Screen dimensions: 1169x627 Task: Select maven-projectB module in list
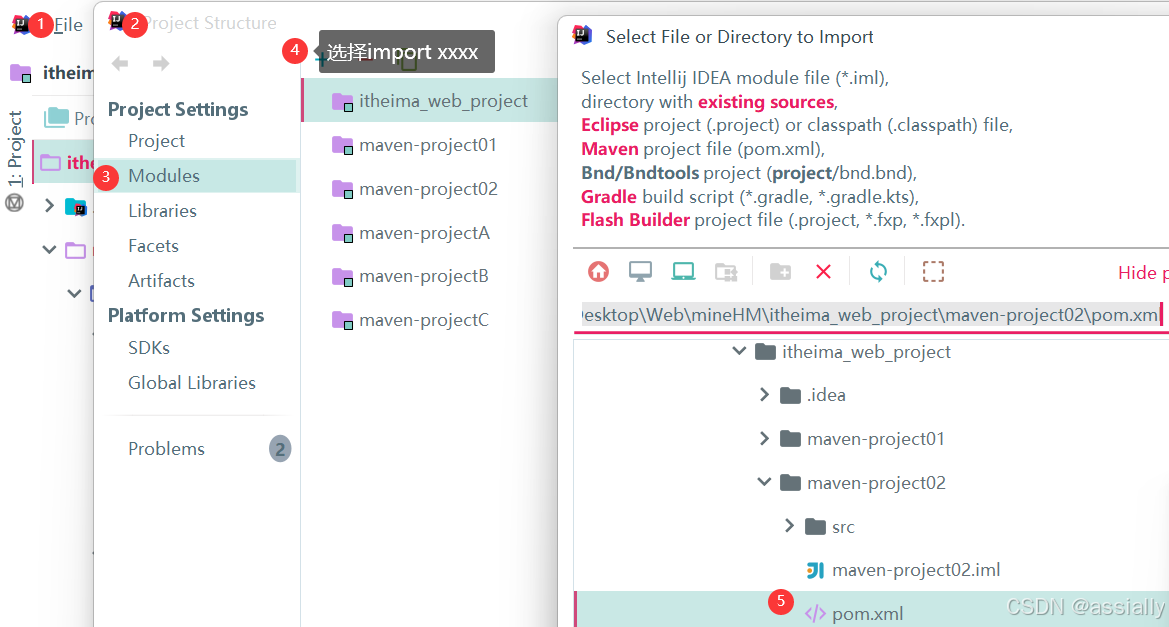click(423, 277)
